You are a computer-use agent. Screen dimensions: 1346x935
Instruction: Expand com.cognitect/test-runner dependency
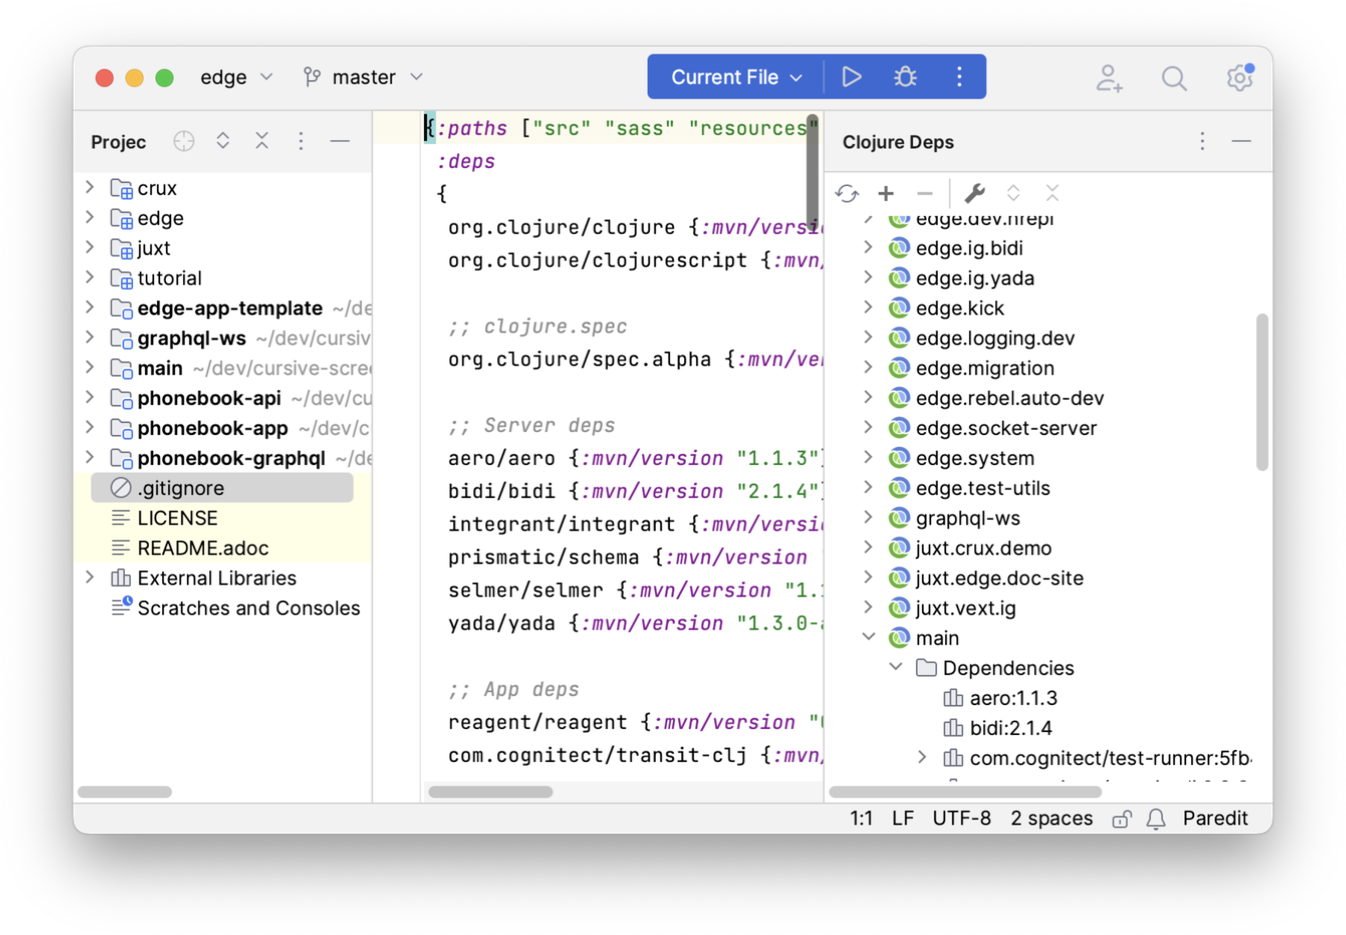922,757
